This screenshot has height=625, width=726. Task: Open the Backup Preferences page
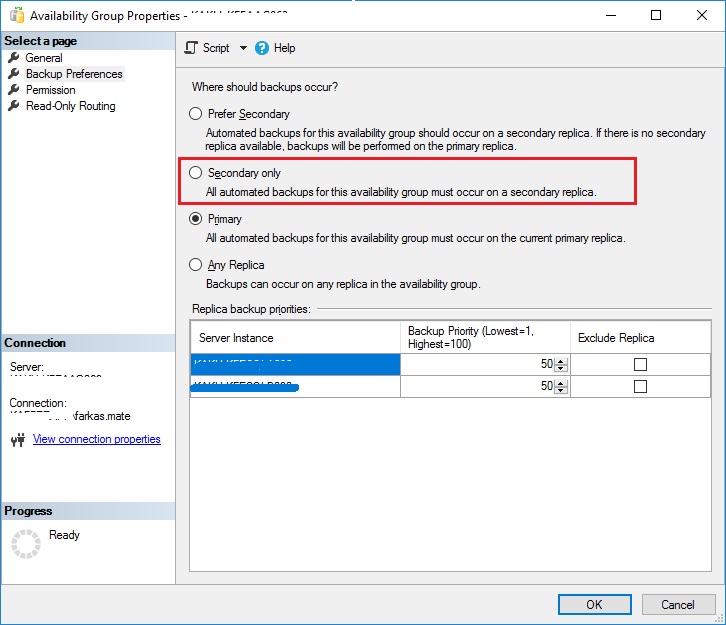(x=74, y=74)
